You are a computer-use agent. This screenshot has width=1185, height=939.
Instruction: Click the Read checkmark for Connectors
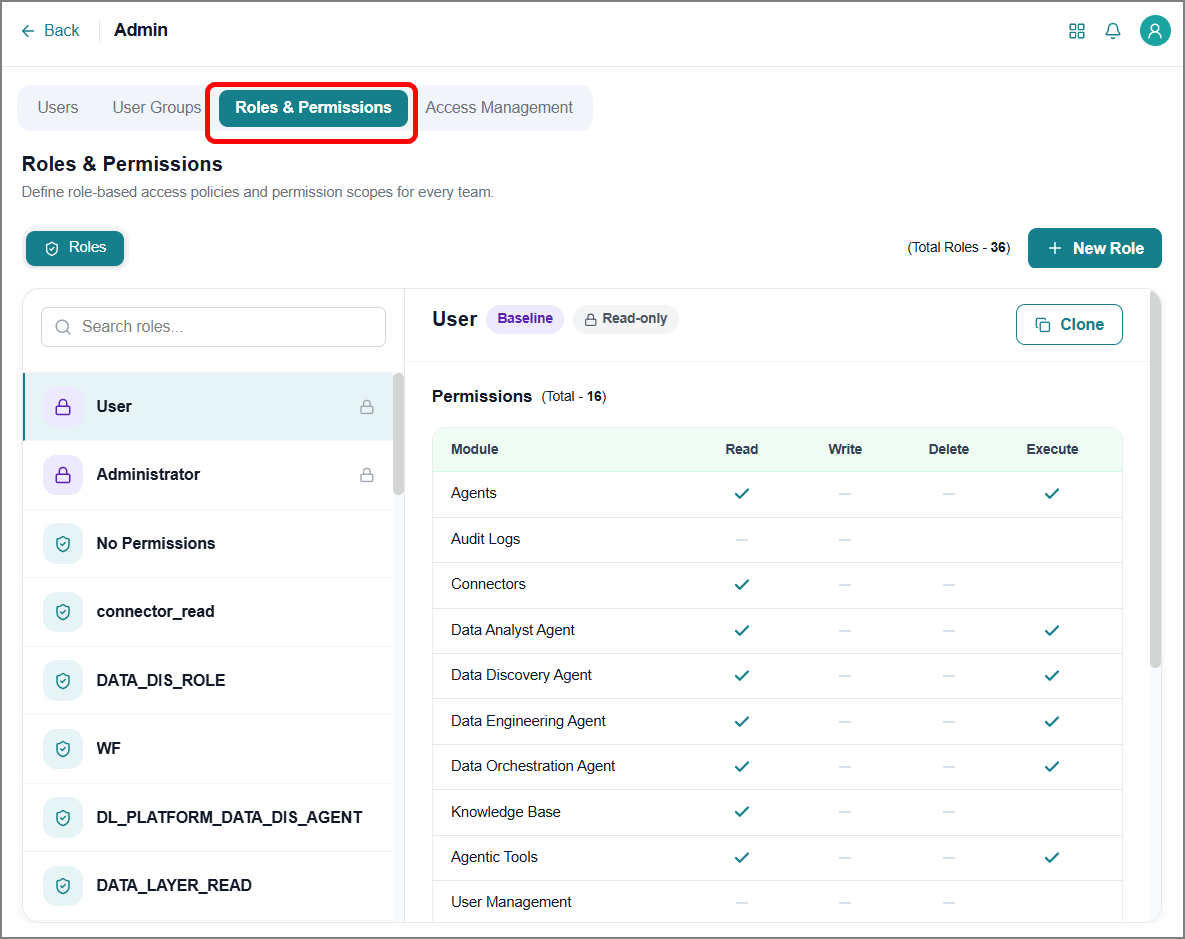742,584
